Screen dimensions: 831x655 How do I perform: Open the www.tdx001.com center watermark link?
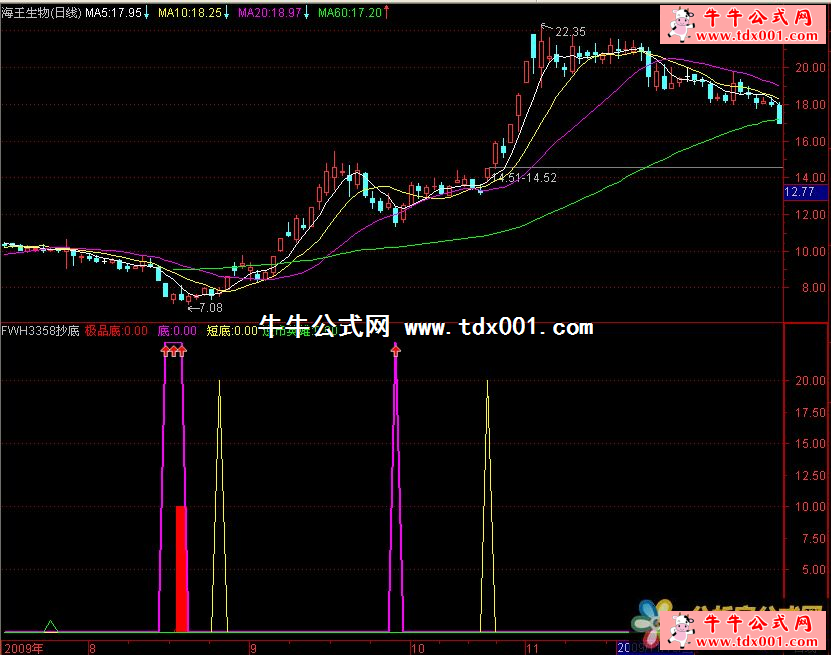[x=498, y=327]
